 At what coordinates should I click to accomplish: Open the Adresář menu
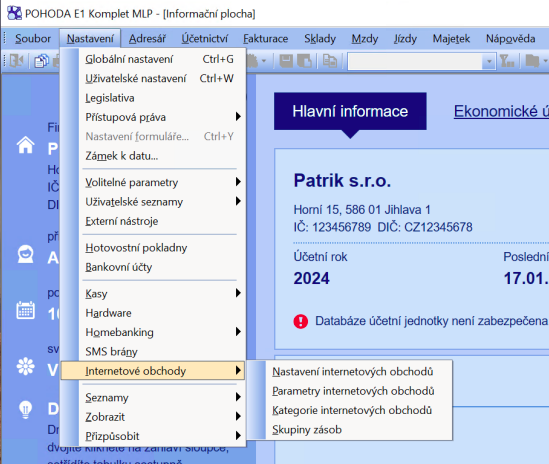tap(147, 39)
